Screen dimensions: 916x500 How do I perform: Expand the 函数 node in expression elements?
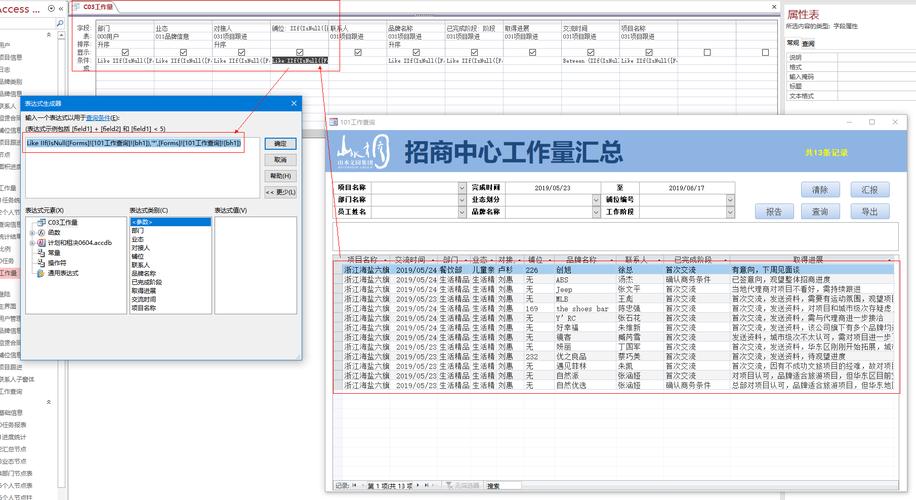pyautogui.click(x=32, y=232)
